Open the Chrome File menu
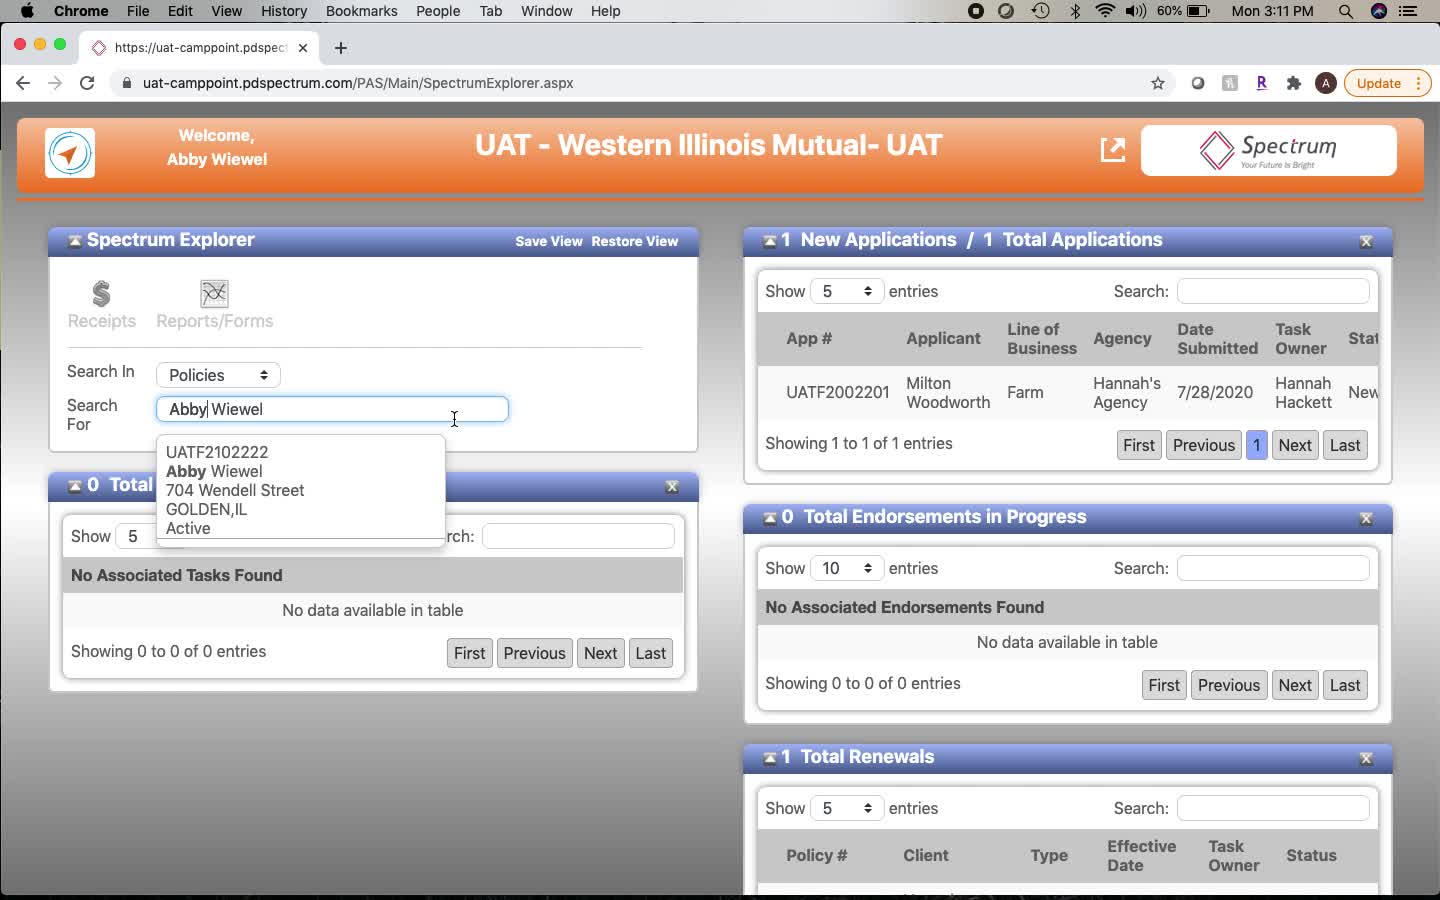This screenshot has width=1440, height=900. pyautogui.click(x=138, y=11)
